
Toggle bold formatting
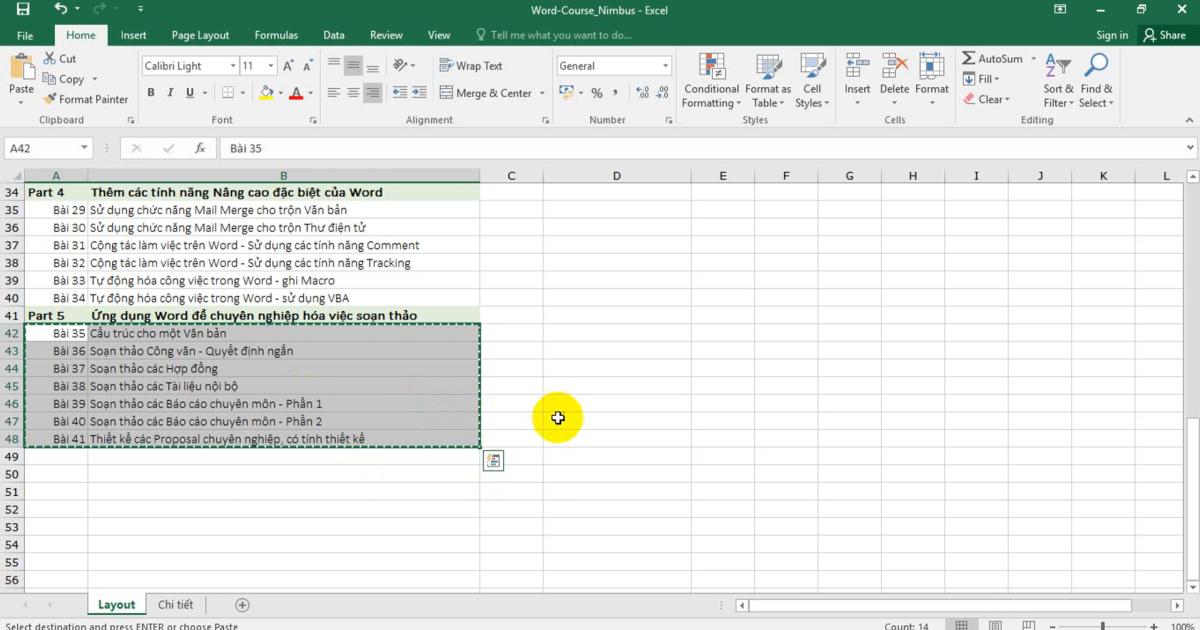pyautogui.click(x=151, y=91)
